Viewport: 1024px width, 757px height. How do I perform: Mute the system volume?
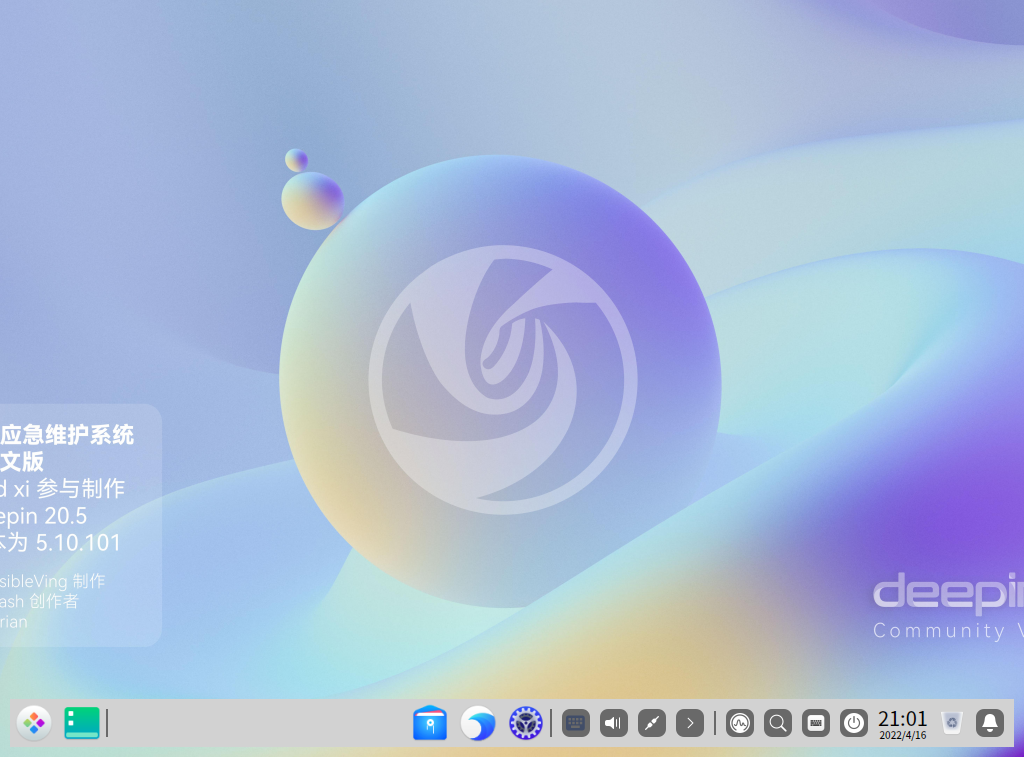(613, 722)
